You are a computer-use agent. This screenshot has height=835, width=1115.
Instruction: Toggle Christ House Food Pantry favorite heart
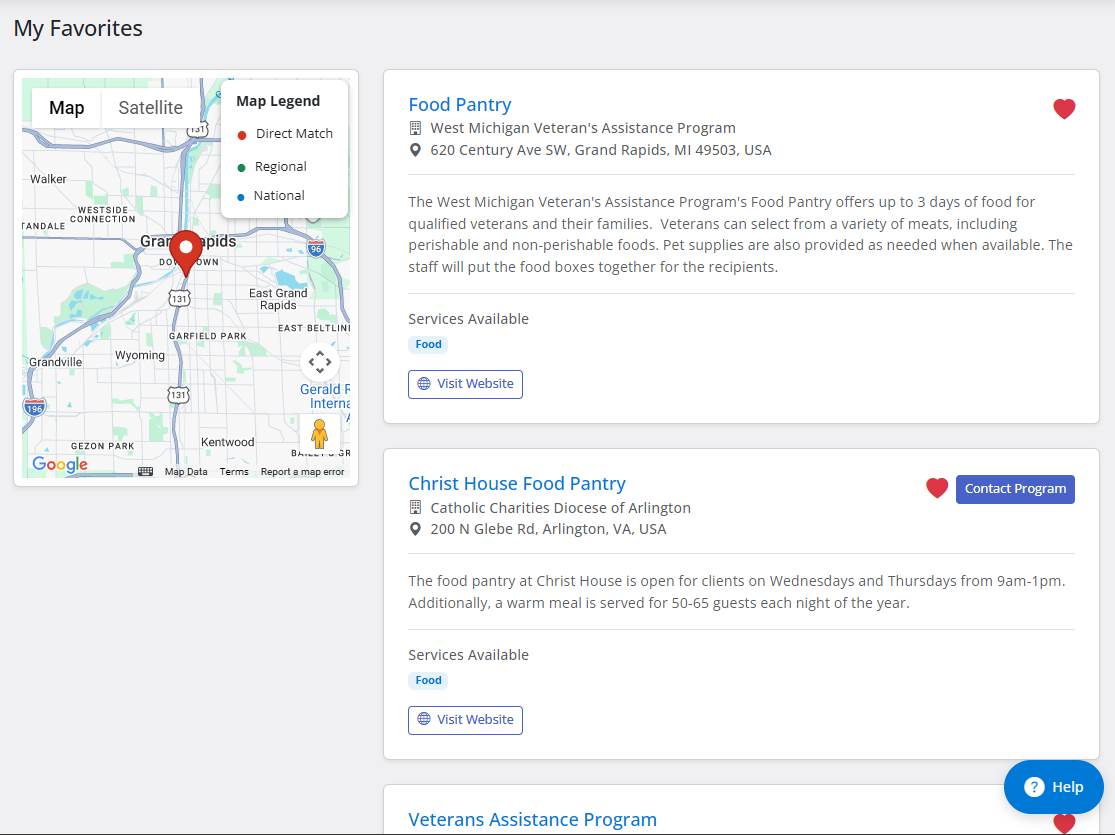point(937,488)
